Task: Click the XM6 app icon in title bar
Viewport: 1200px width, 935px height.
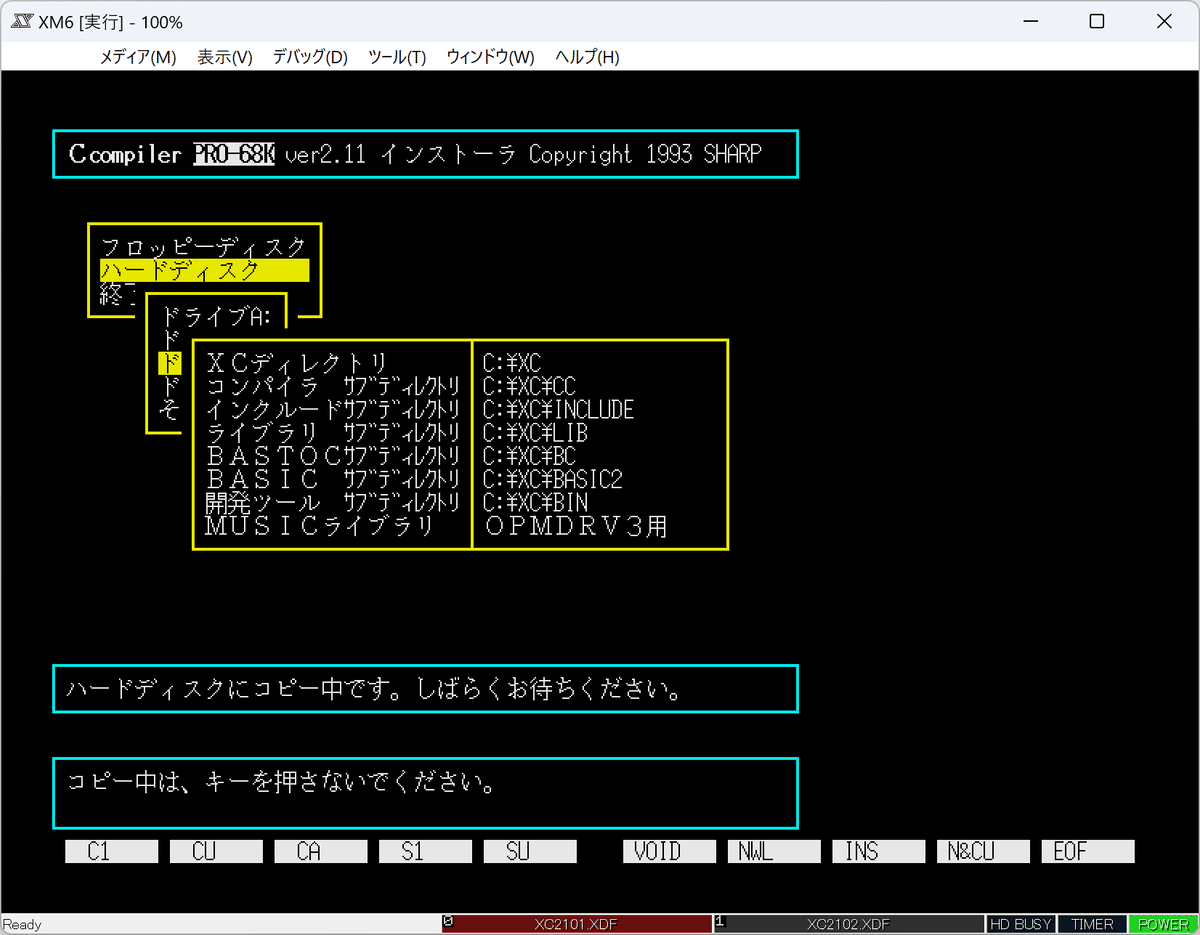Action: pyautogui.click(x=22, y=22)
